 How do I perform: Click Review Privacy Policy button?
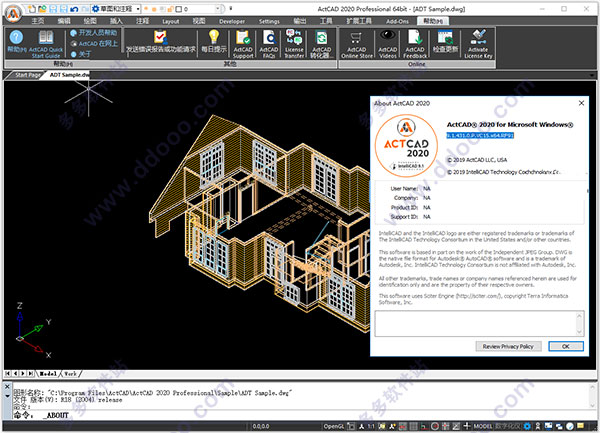508,346
